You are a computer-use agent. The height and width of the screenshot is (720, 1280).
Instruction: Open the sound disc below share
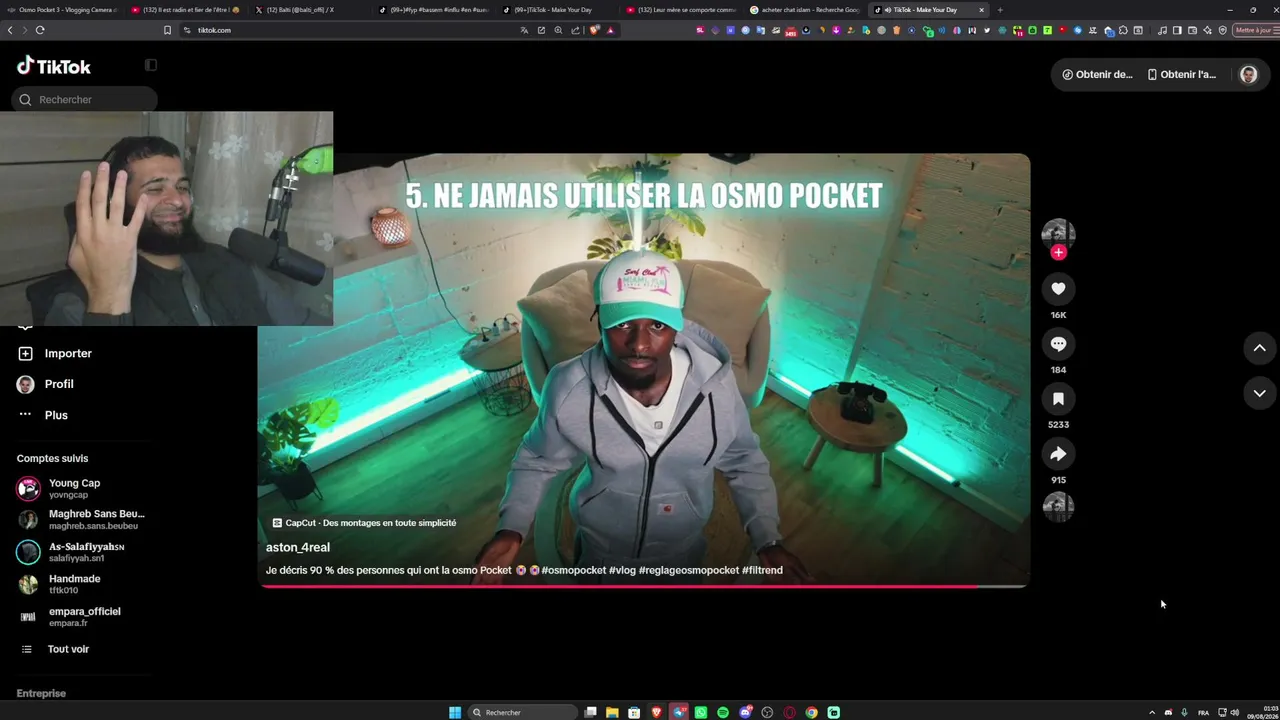click(1058, 507)
